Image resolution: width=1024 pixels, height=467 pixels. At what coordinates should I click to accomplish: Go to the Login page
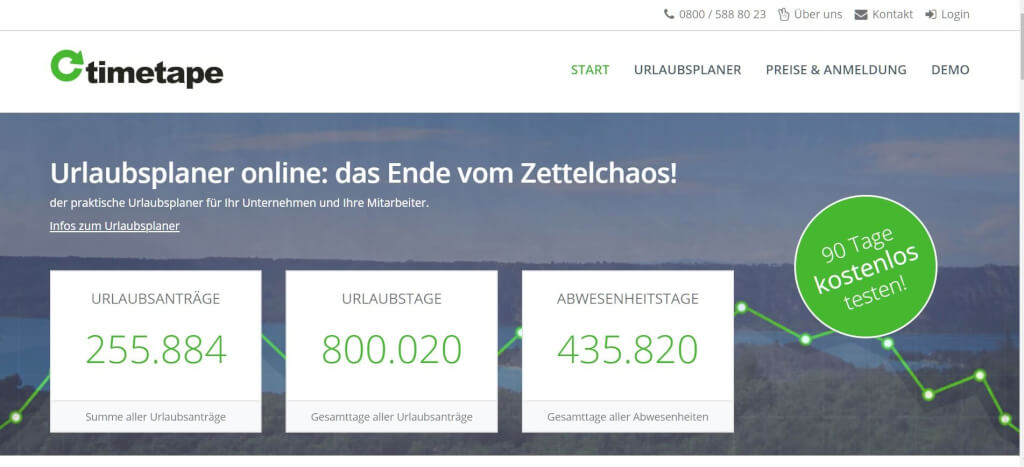click(x=955, y=14)
